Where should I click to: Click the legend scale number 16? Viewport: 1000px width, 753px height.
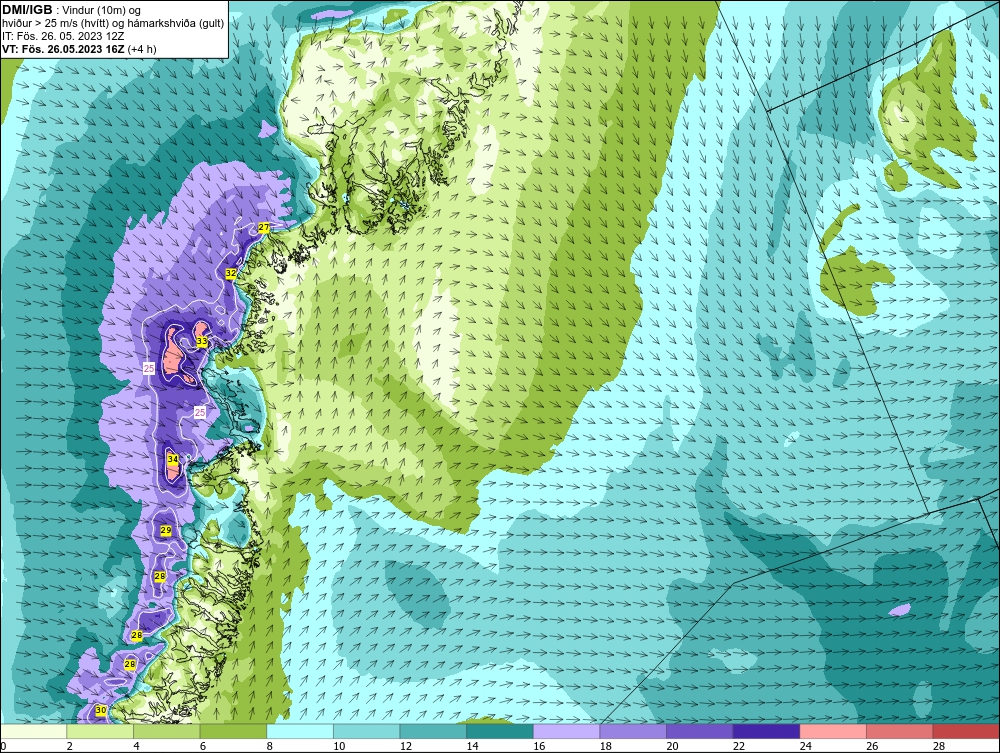(x=539, y=746)
